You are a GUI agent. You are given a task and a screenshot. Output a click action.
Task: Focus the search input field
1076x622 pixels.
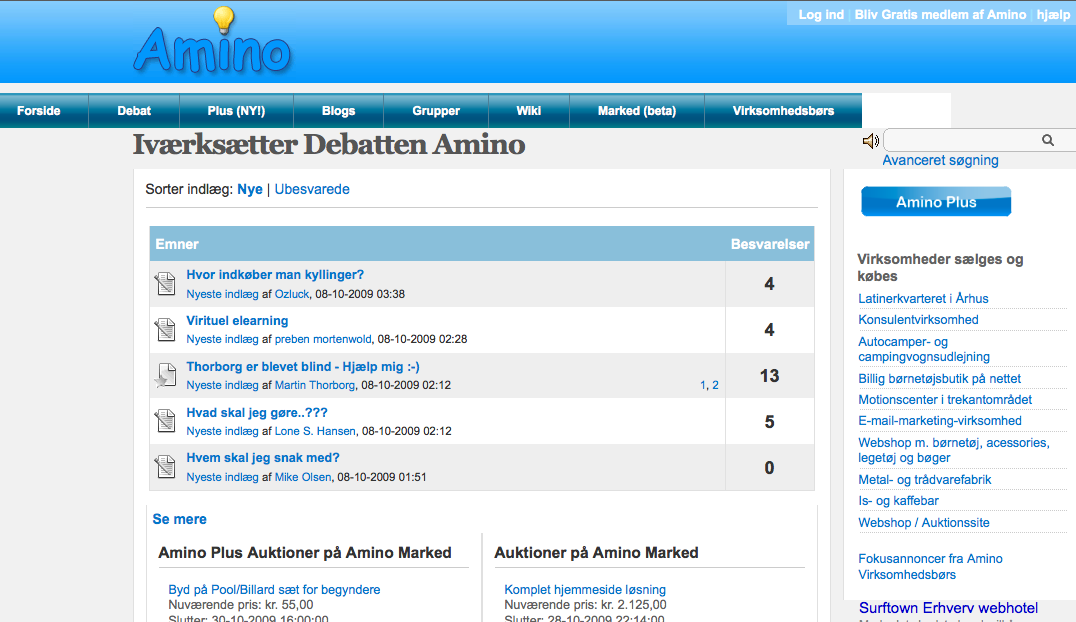(x=960, y=141)
